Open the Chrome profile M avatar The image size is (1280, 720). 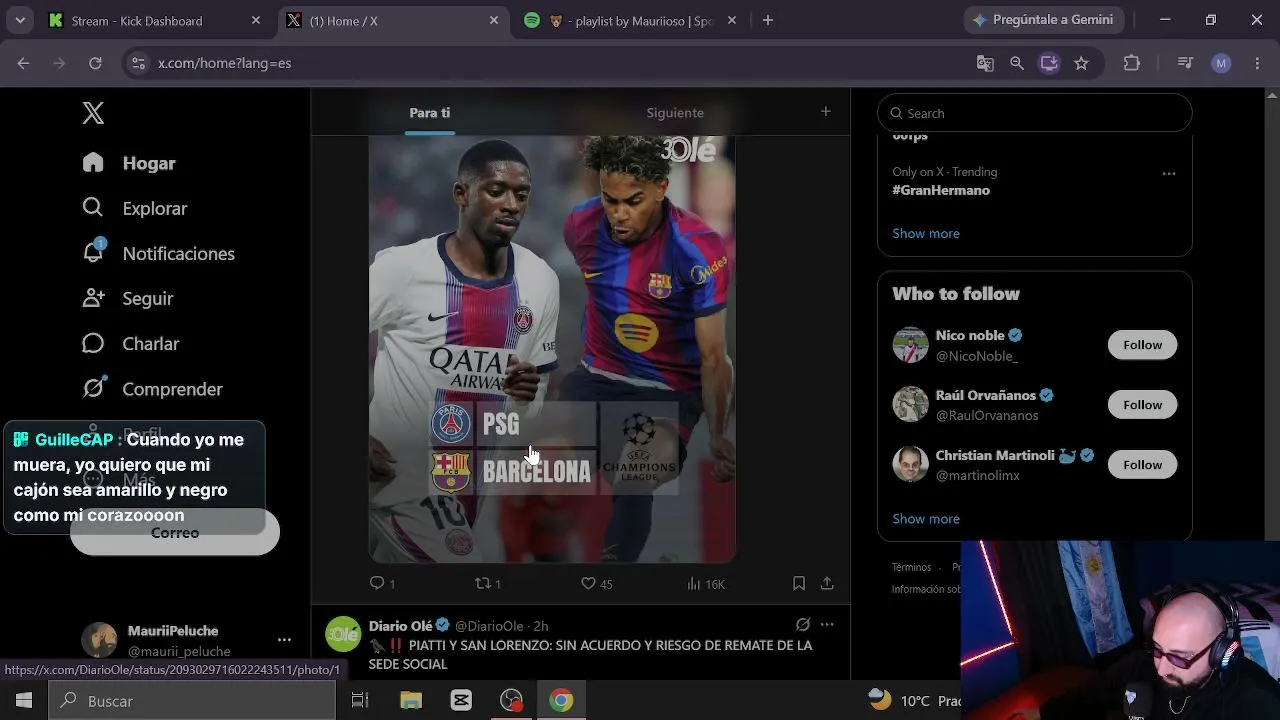(x=1221, y=63)
